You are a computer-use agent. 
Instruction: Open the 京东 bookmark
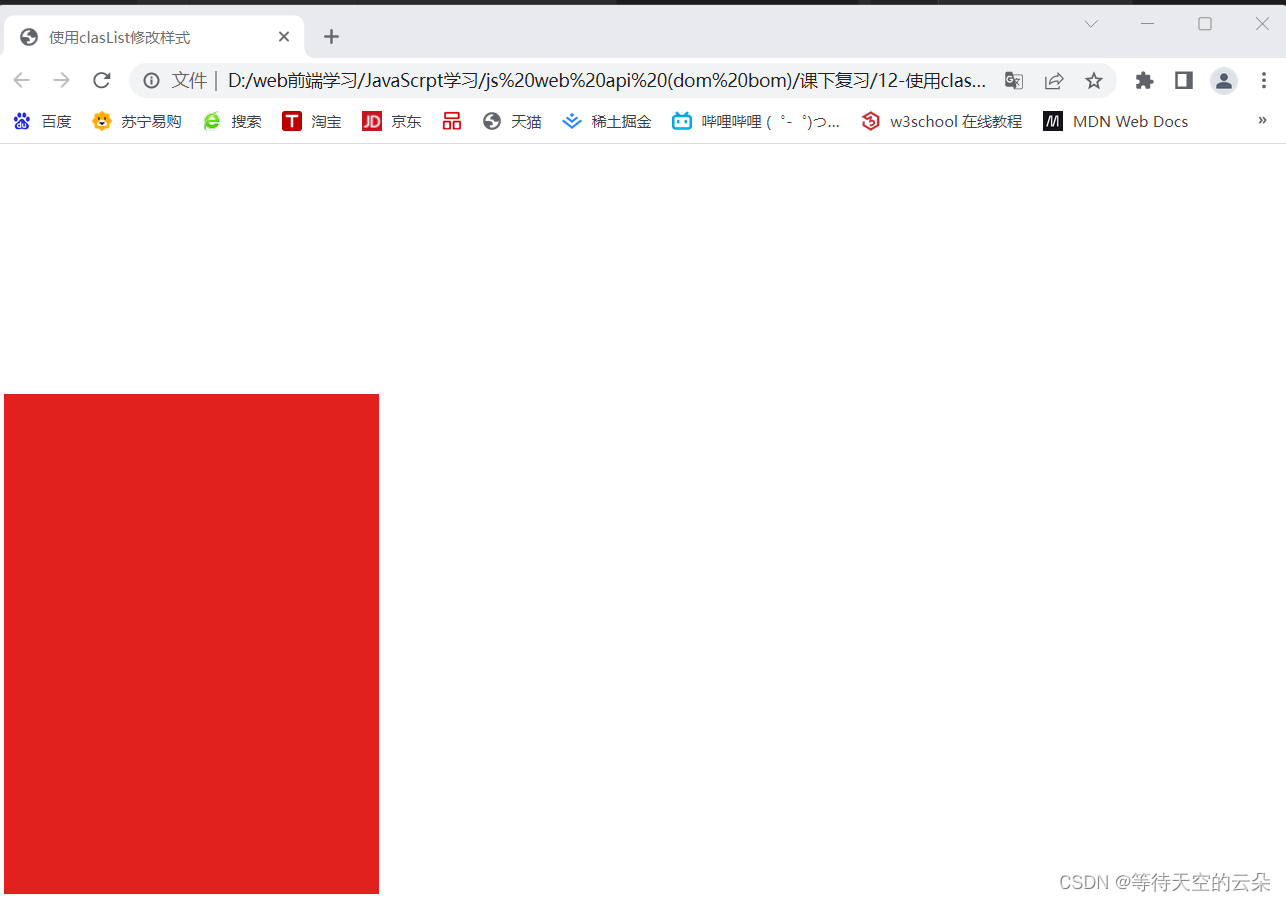point(392,121)
